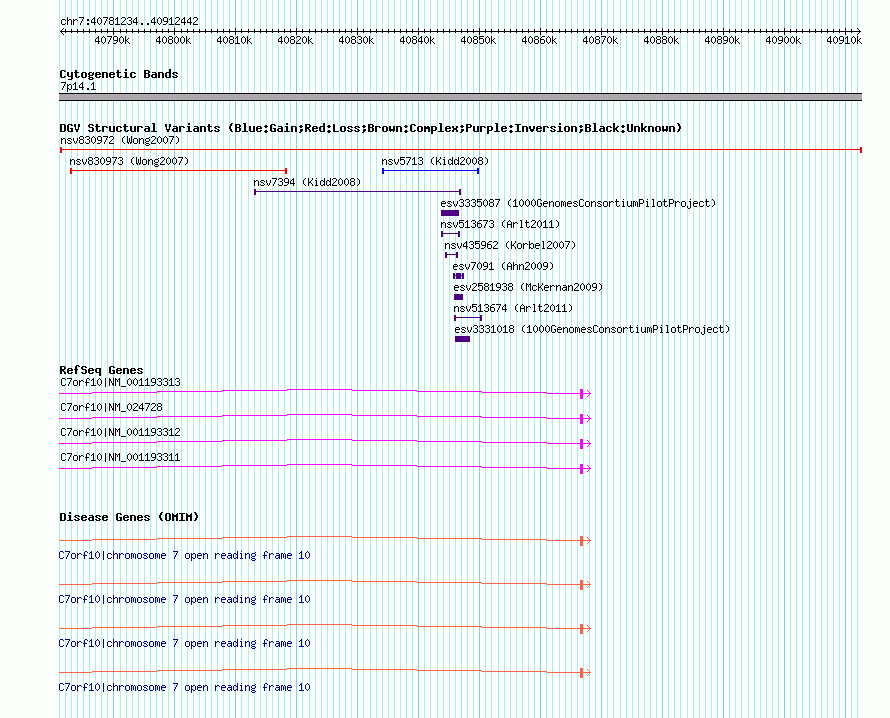The width and height of the screenshot is (890, 718).
Task: Open variant label nsv513674 (Arlt2011)
Action: [x=513, y=309]
